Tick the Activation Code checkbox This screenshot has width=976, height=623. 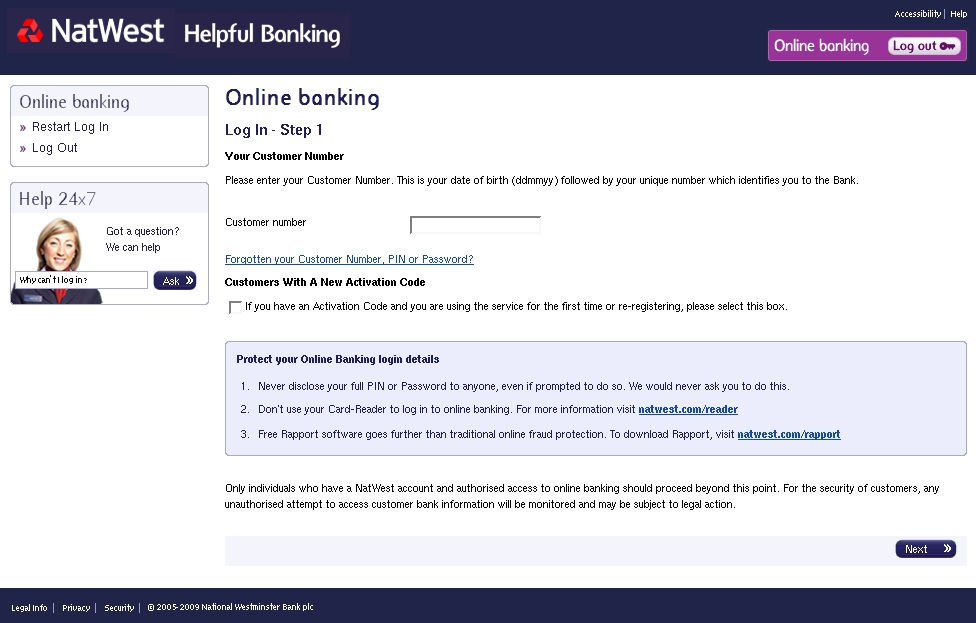pos(235,307)
